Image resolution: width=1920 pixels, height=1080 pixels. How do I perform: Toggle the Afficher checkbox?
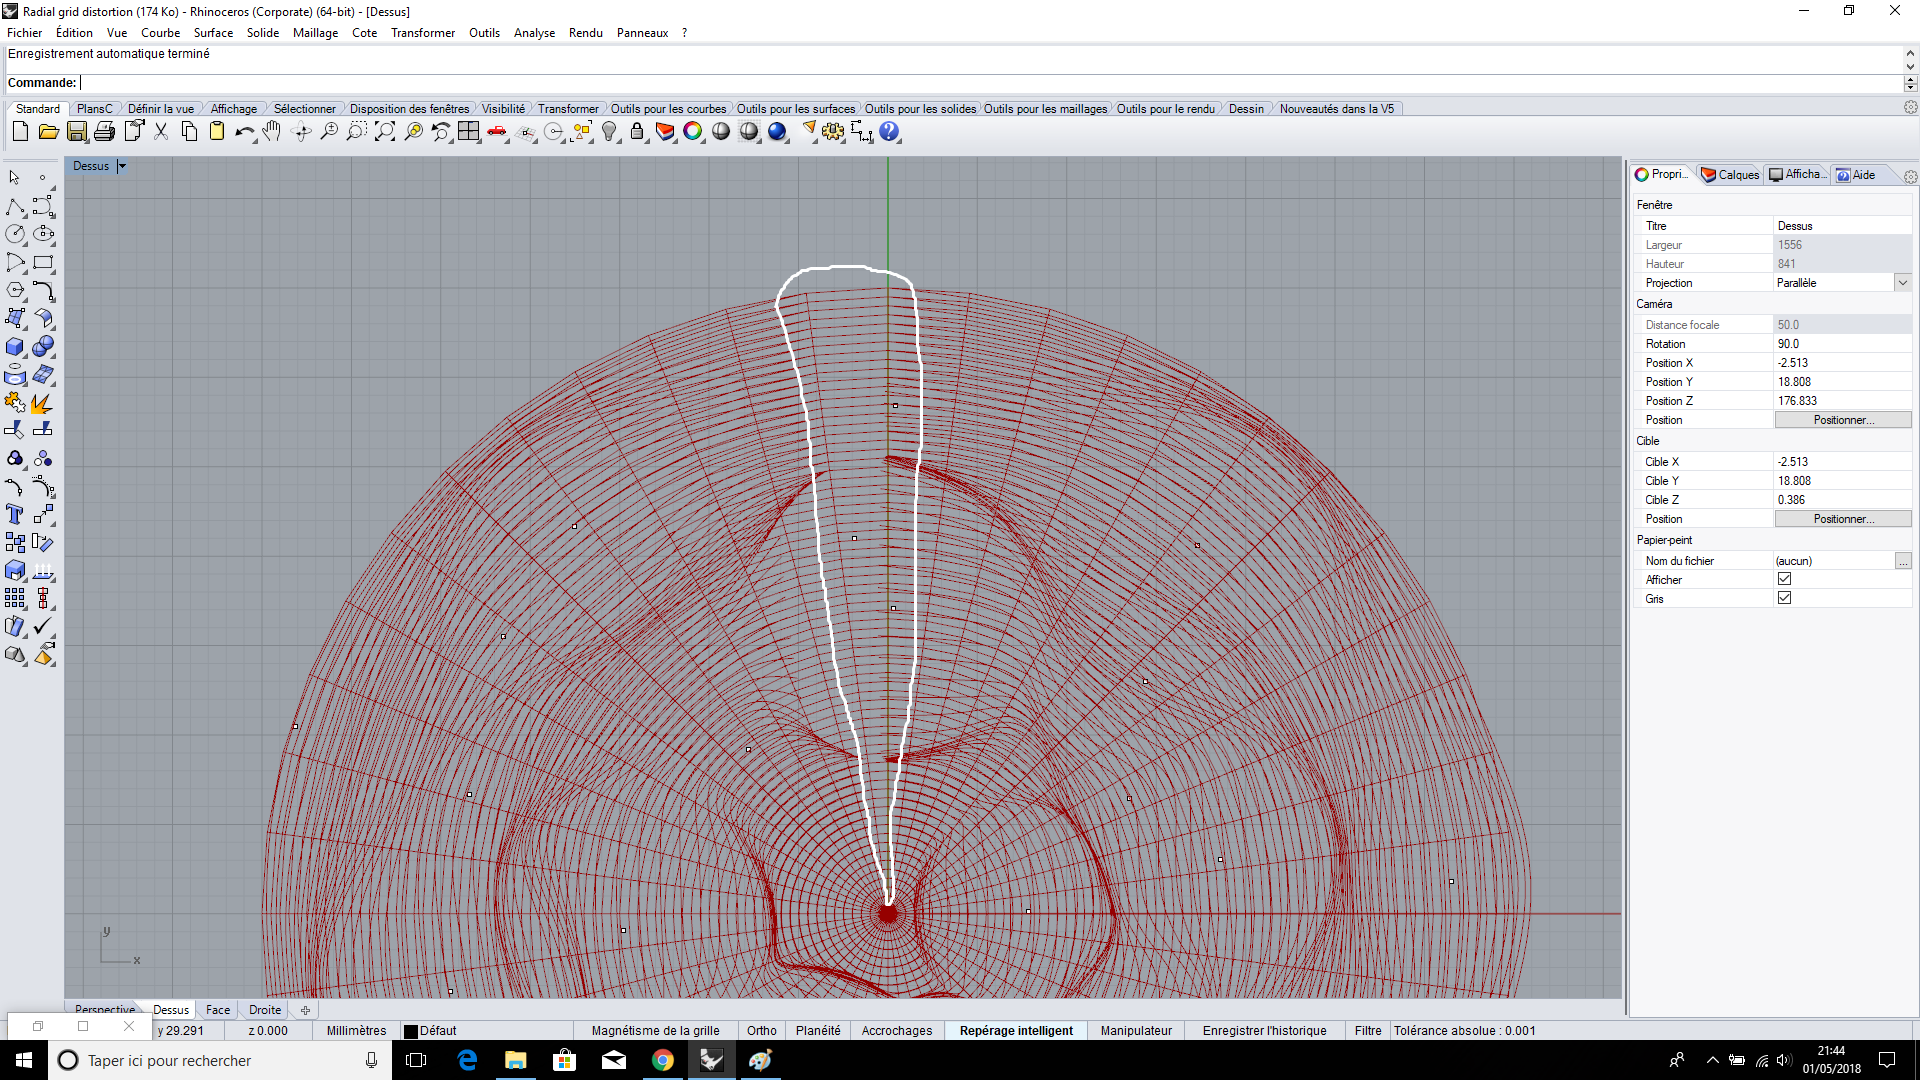pos(1784,579)
